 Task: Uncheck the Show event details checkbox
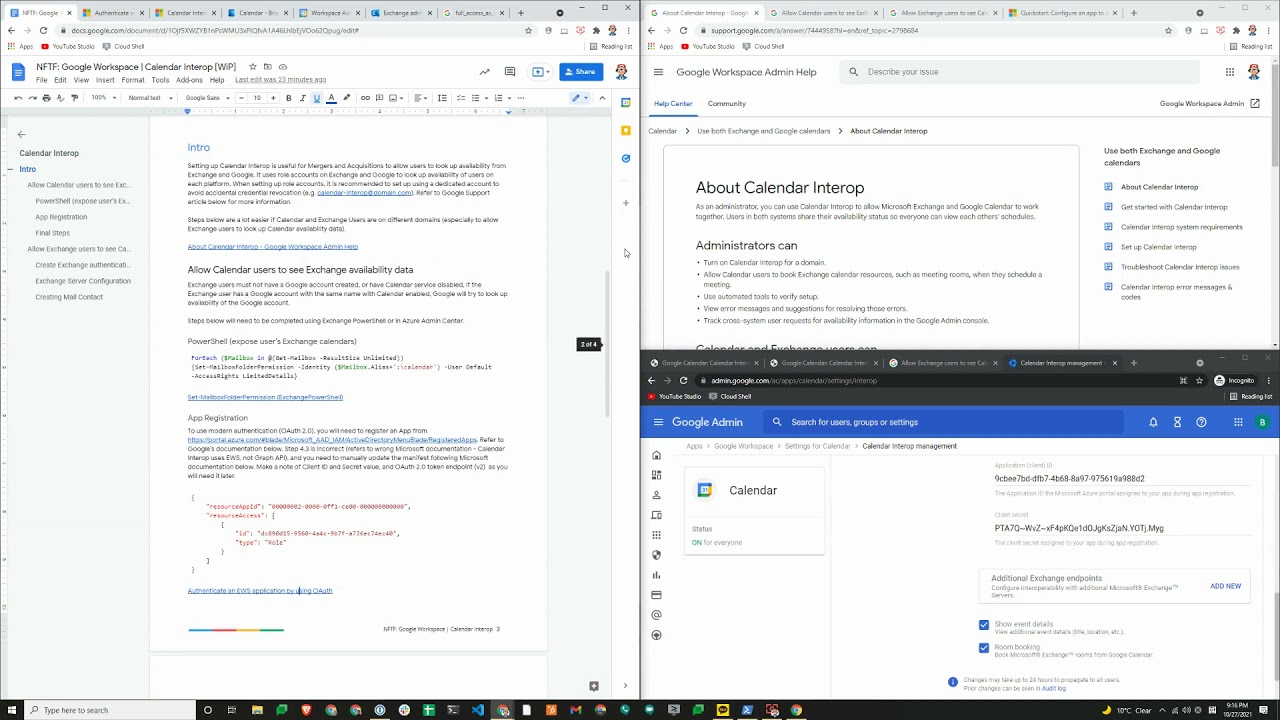pyautogui.click(x=984, y=625)
